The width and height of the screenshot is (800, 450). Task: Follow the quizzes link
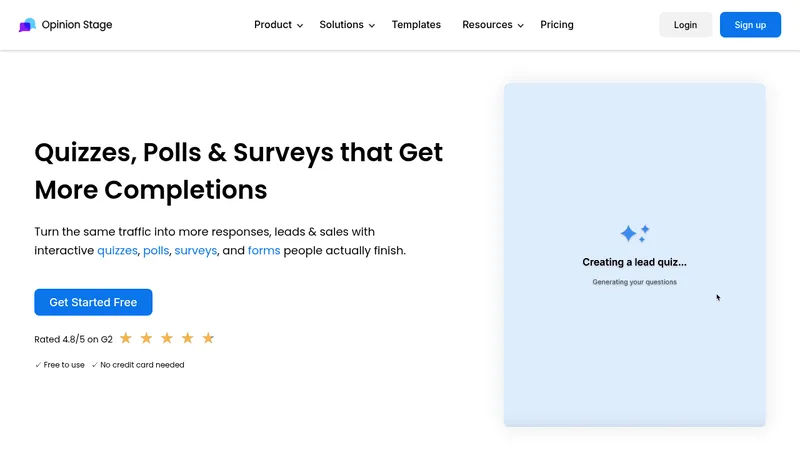117,251
